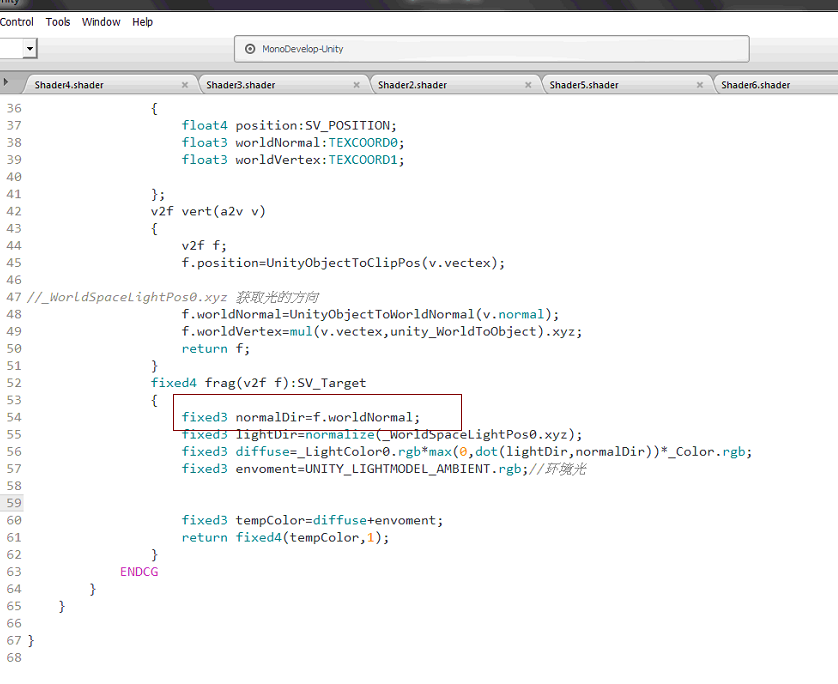Close the Shader4.shader tab
Viewport: 838px width, 684px height.
[x=185, y=85]
